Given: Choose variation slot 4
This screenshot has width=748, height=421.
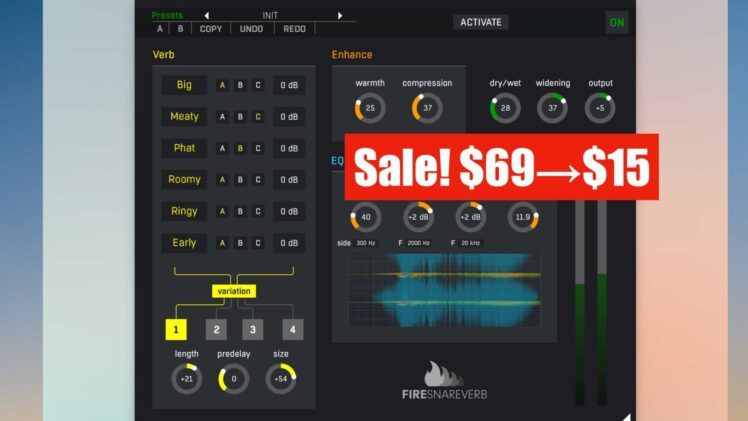Looking at the screenshot, I should point(292,329).
